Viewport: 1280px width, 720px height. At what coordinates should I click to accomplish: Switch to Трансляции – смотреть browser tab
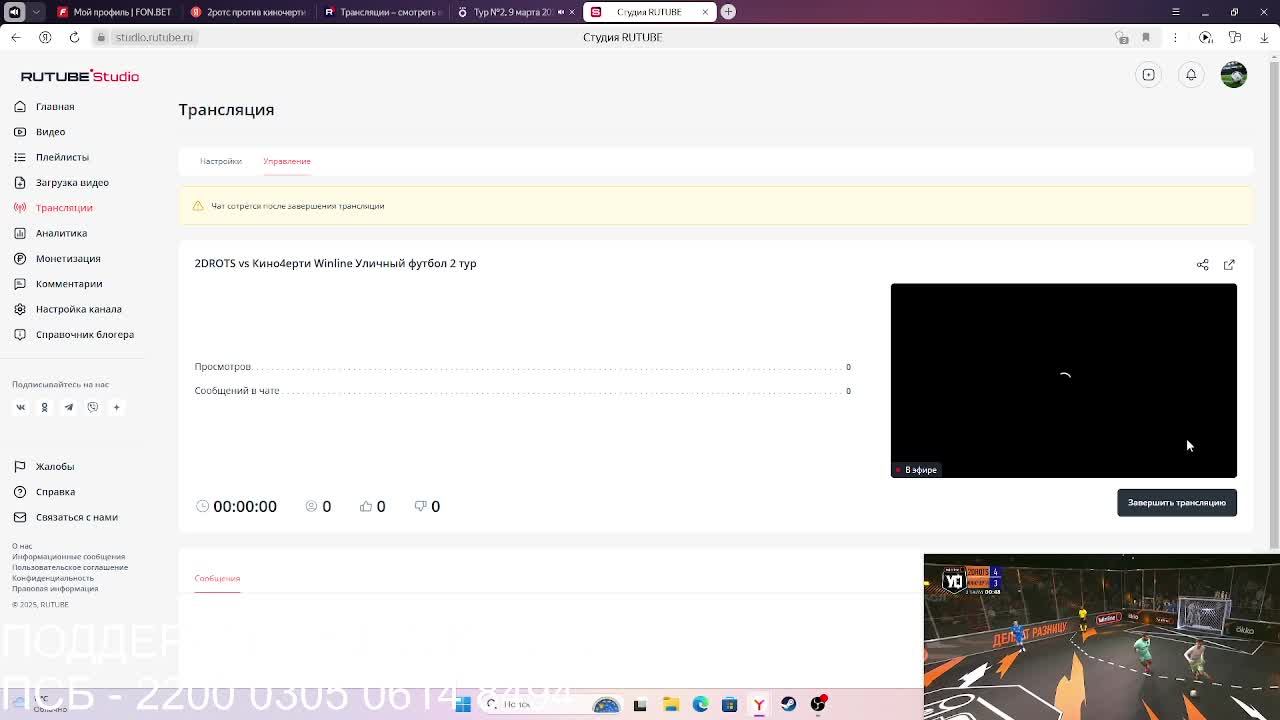click(x=382, y=12)
